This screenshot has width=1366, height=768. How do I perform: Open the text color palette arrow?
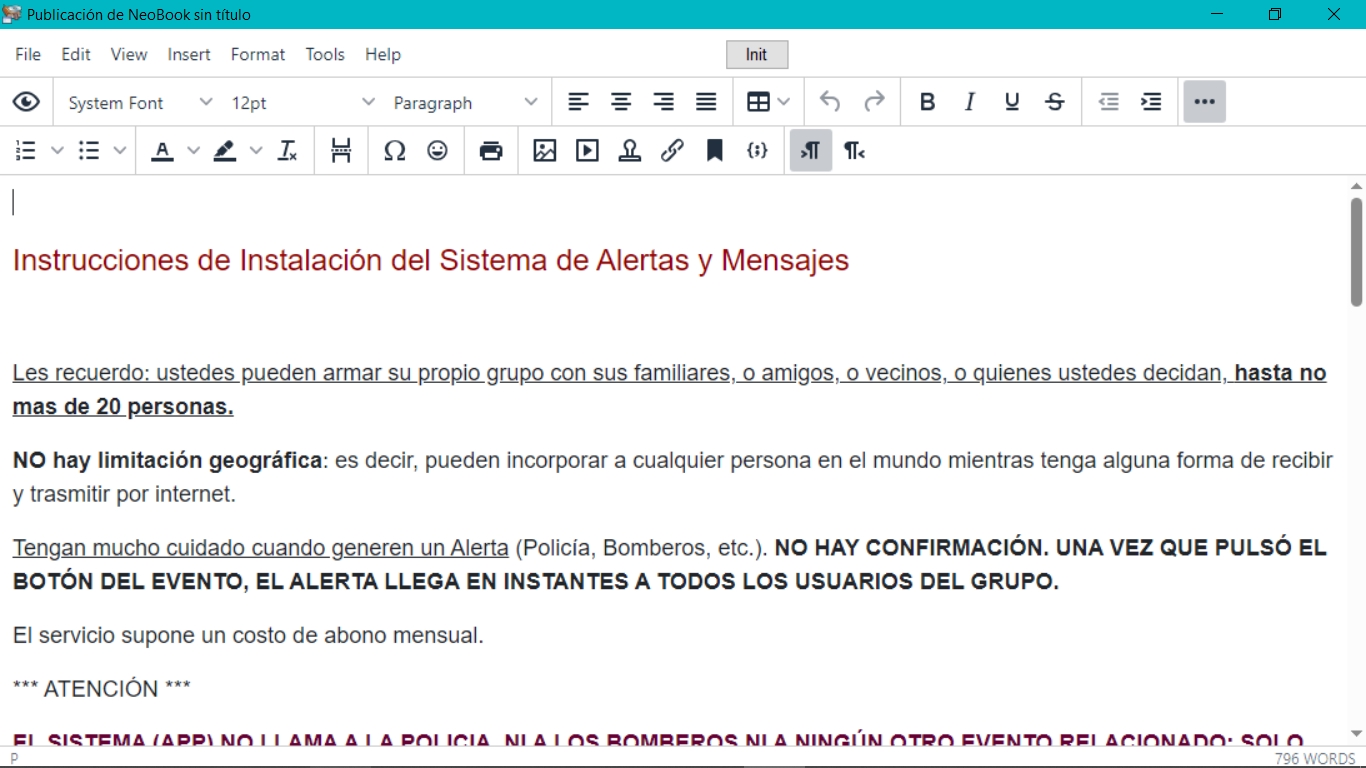[x=193, y=151]
